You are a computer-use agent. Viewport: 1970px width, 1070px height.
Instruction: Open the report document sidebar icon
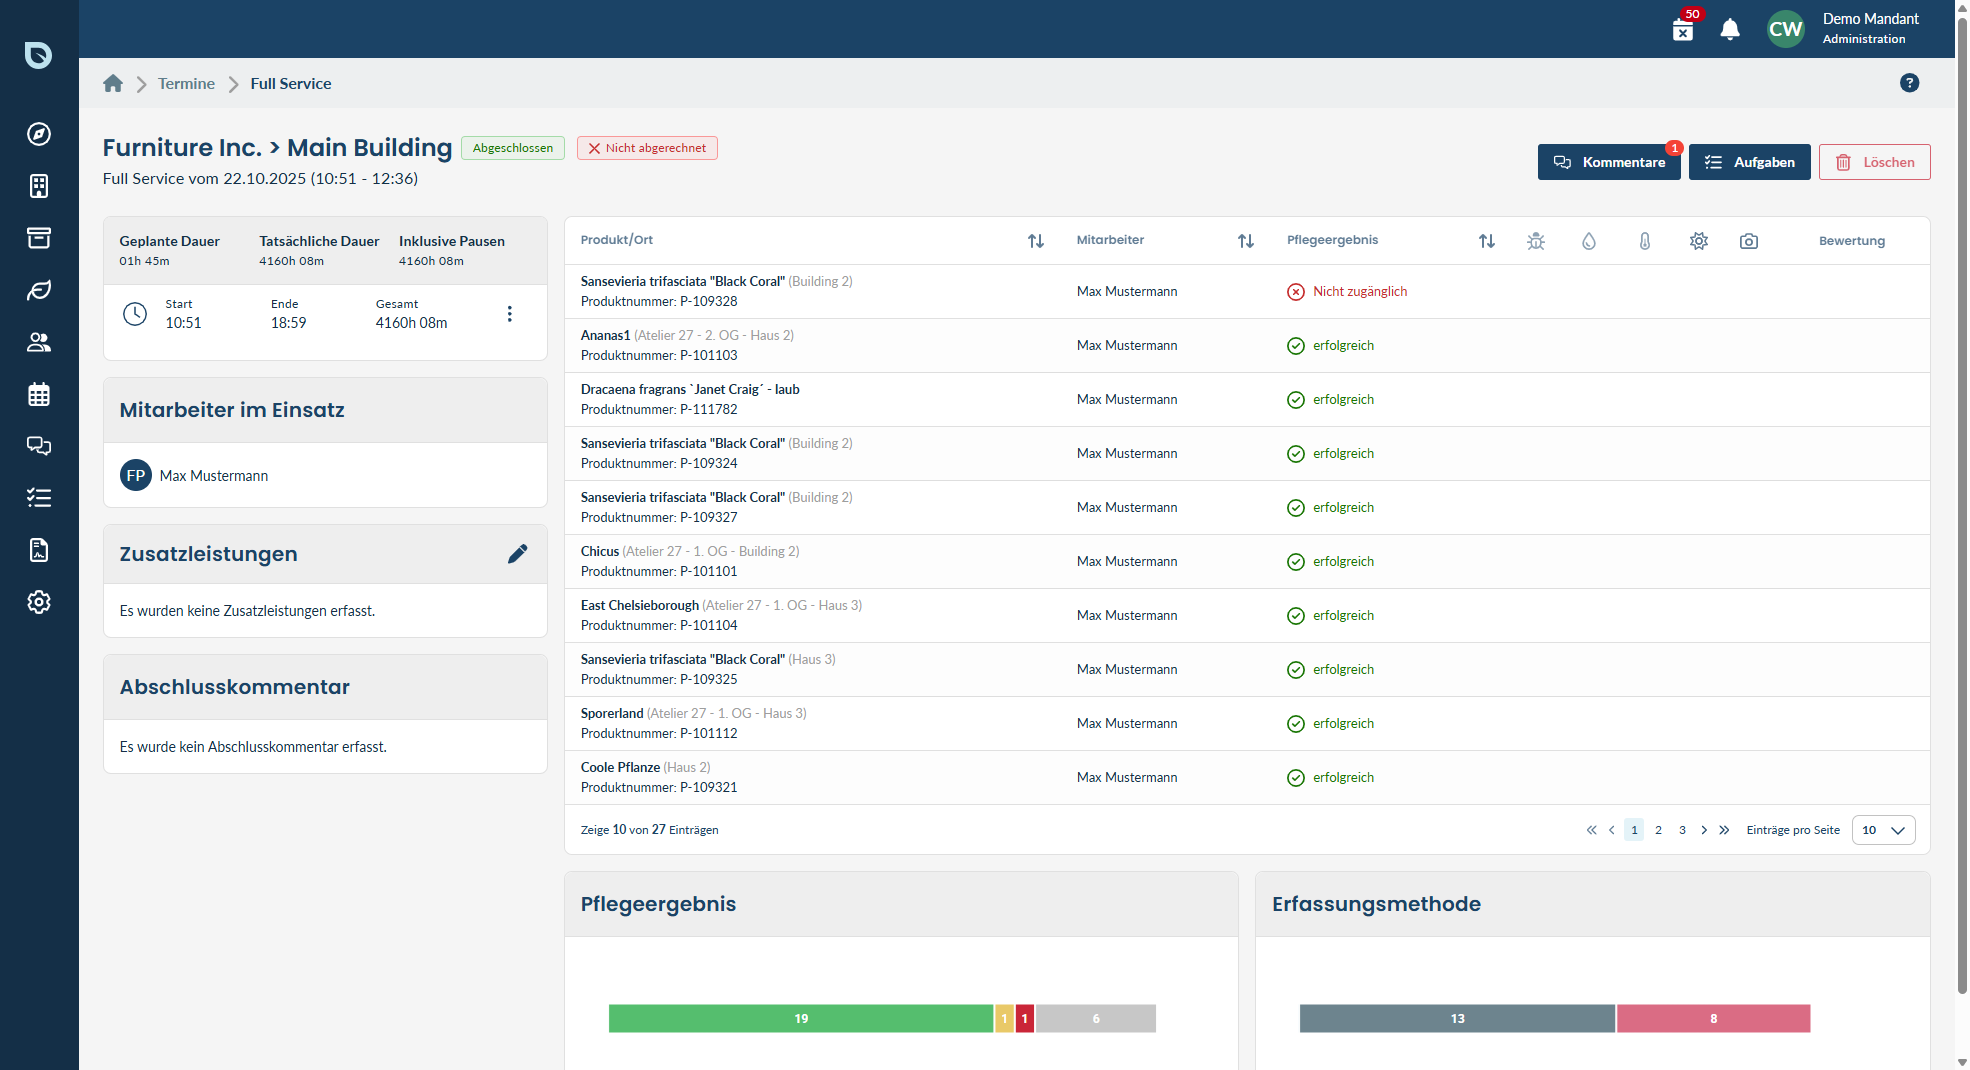(39, 550)
